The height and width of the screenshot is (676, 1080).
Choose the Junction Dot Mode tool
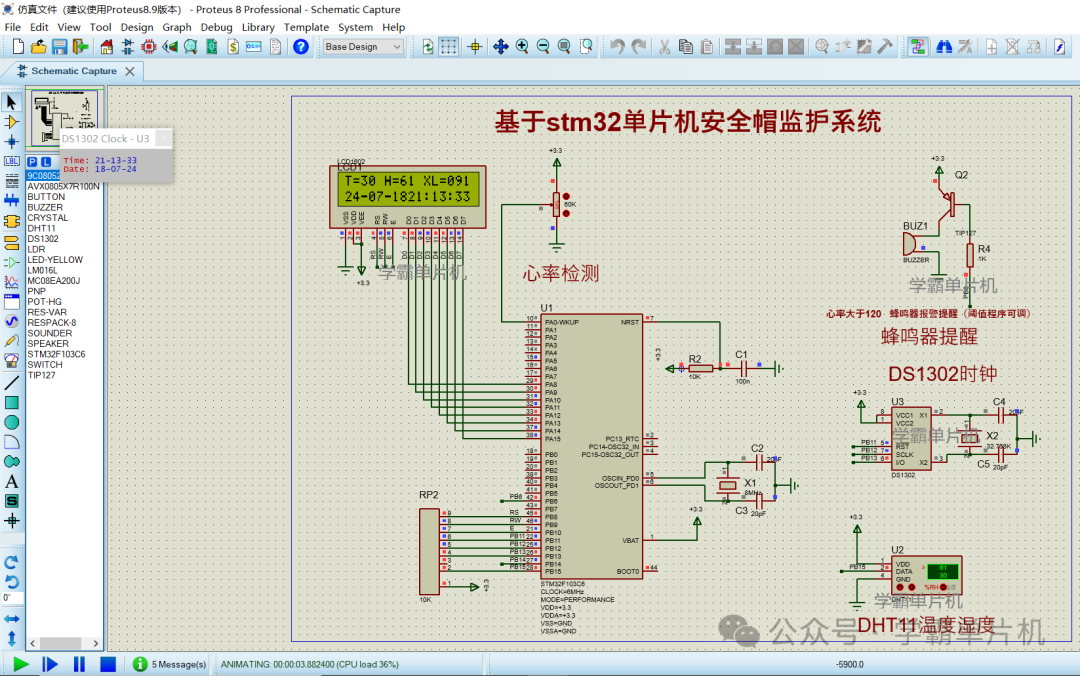12,141
